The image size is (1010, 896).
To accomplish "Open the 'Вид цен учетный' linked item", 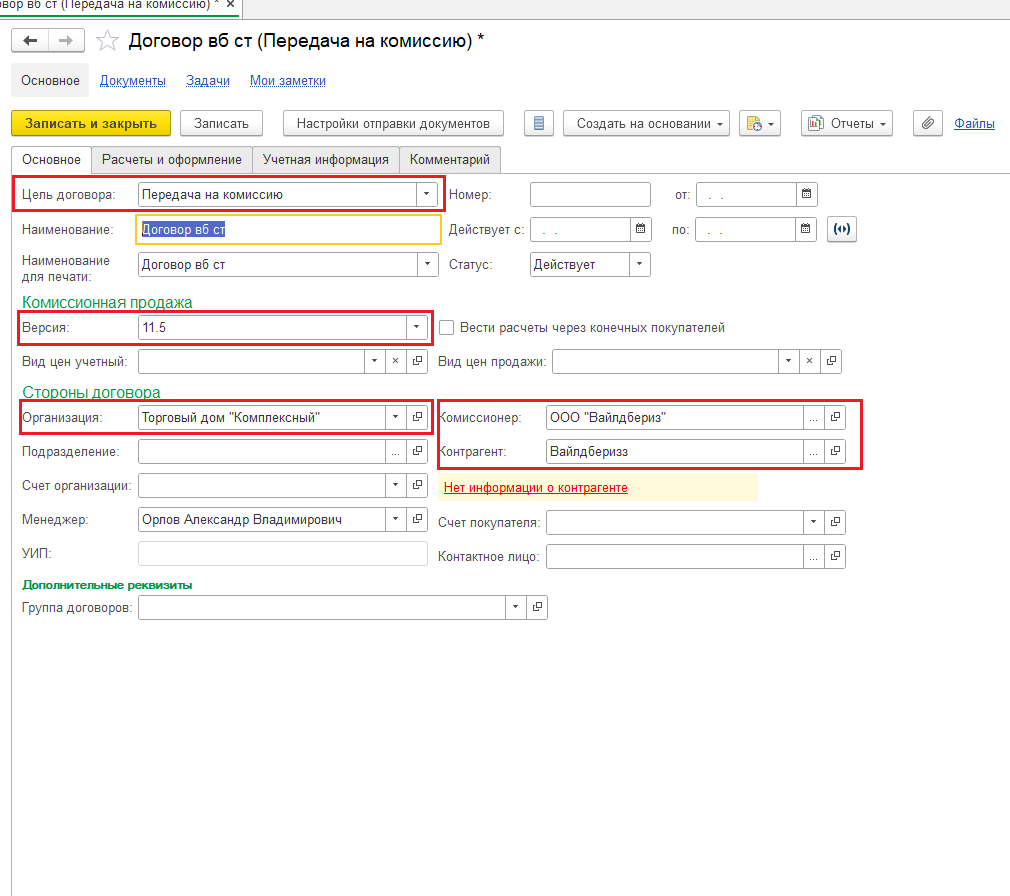I will click(417, 361).
